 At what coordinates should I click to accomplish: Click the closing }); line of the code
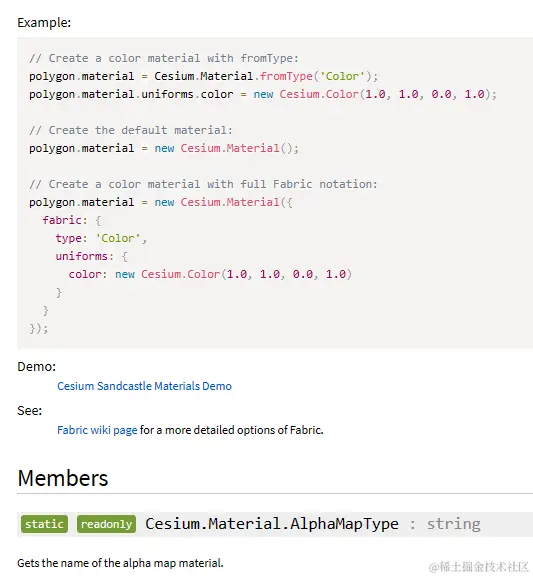(x=39, y=328)
